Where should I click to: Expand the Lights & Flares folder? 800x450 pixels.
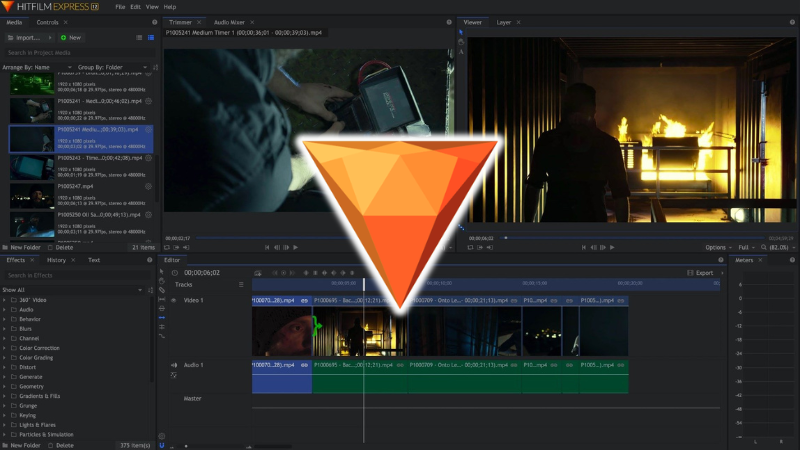click(x=5, y=425)
